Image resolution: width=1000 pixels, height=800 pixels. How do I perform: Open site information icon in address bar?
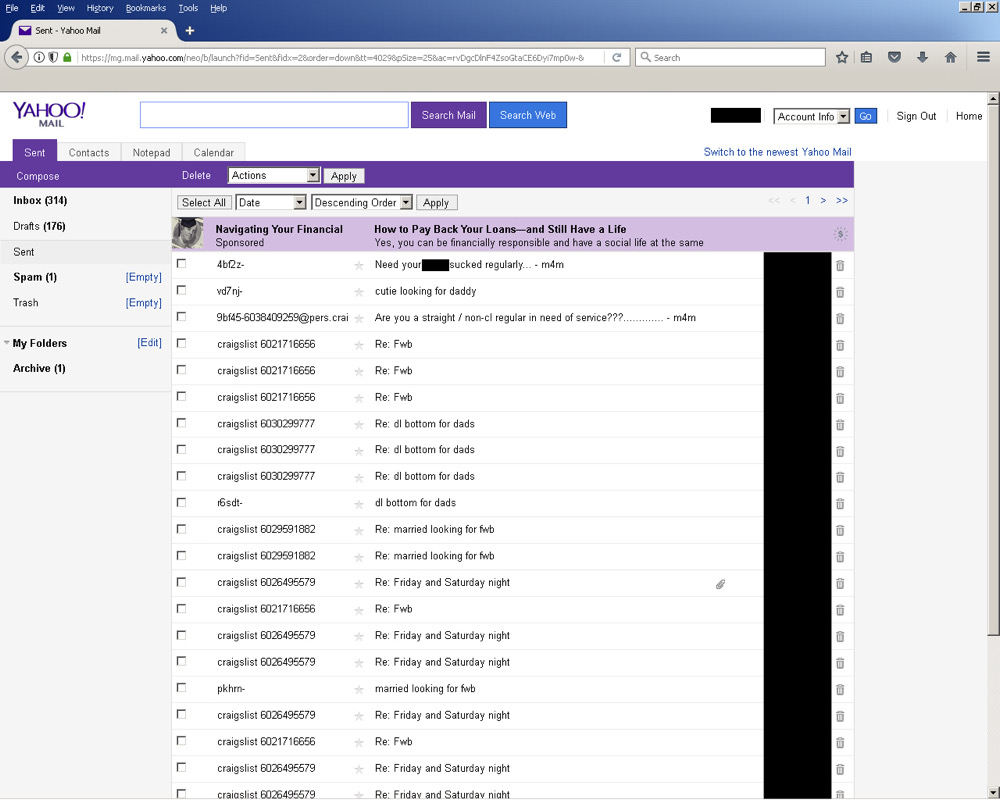(x=39, y=57)
